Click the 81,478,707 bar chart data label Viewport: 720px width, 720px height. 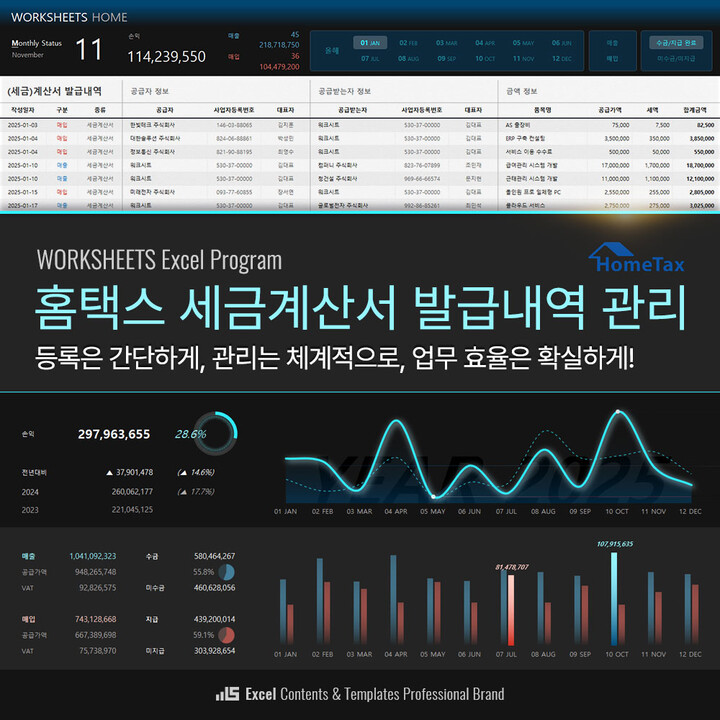point(512,568)
